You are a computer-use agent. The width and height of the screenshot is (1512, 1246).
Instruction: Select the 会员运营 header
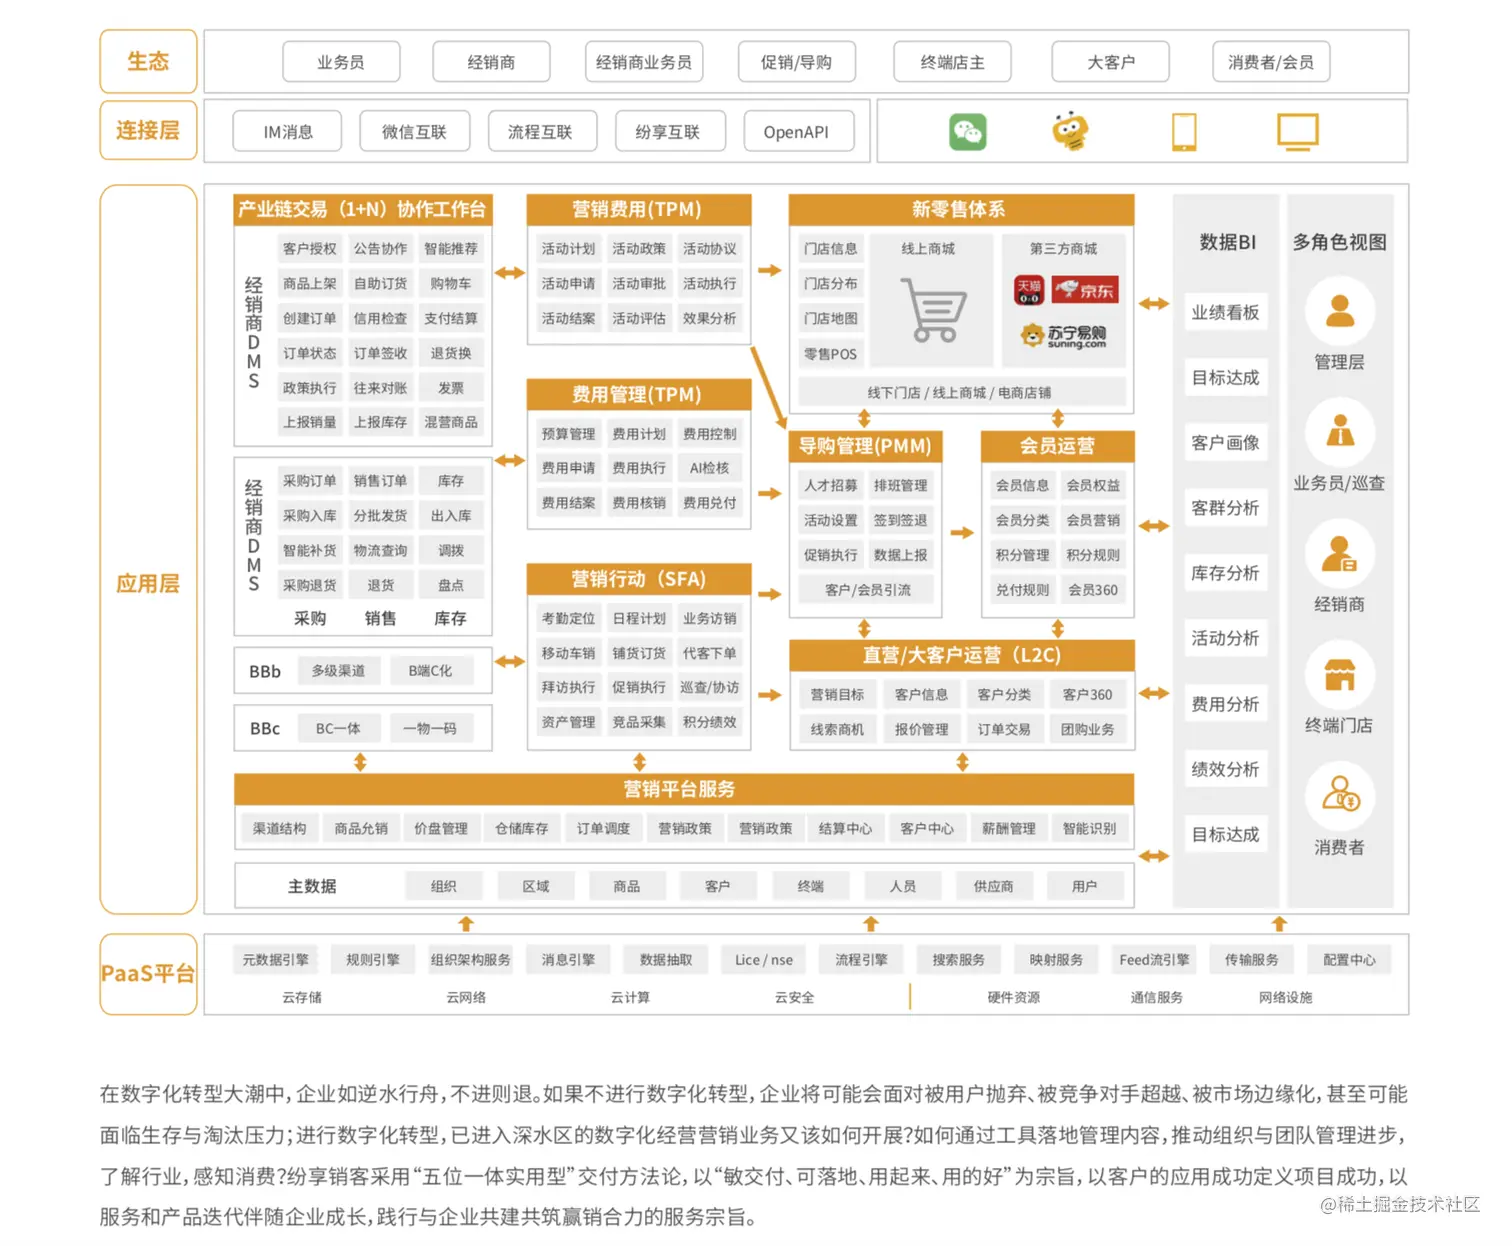point(1057,446)
